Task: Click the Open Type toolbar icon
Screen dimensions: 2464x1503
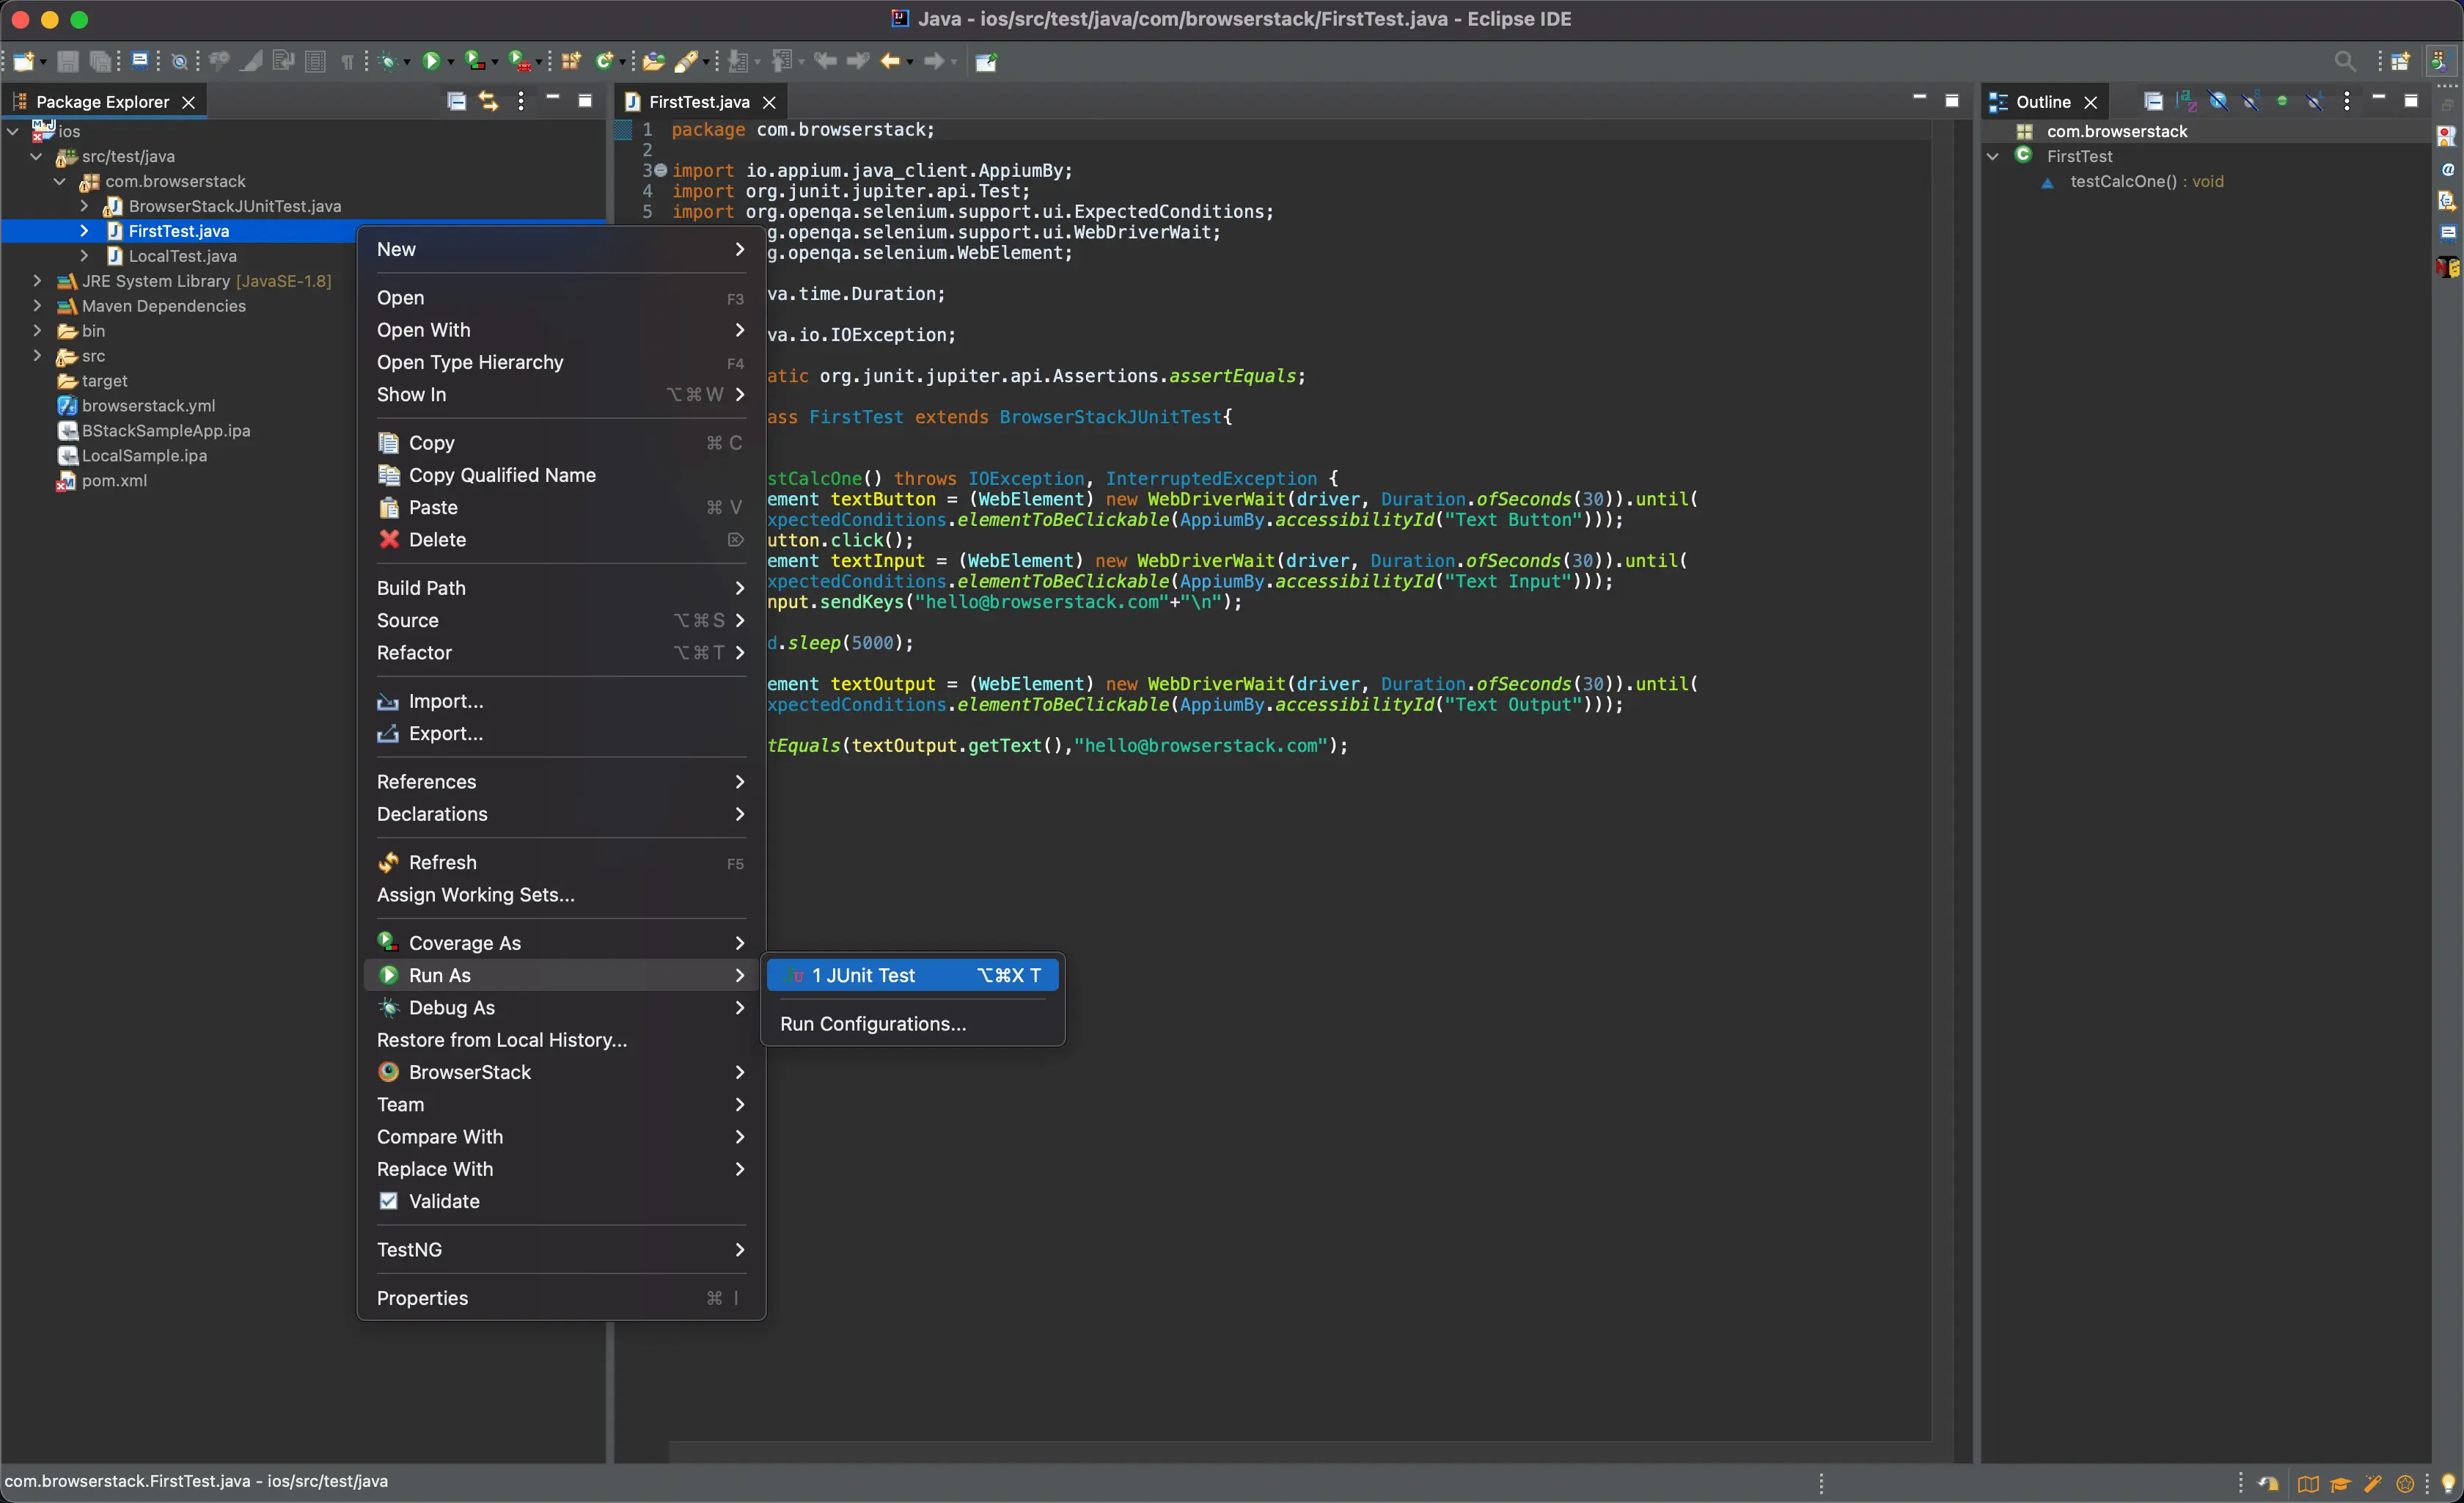Action: coord(653,62)
